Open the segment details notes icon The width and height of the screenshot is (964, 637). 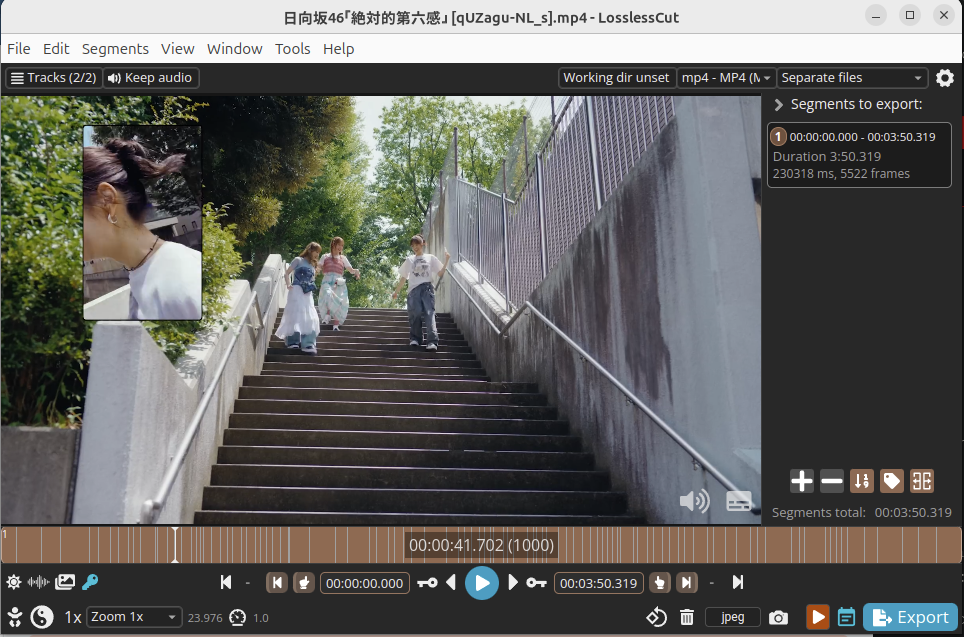pyautogui.click(x=846, y=617)
